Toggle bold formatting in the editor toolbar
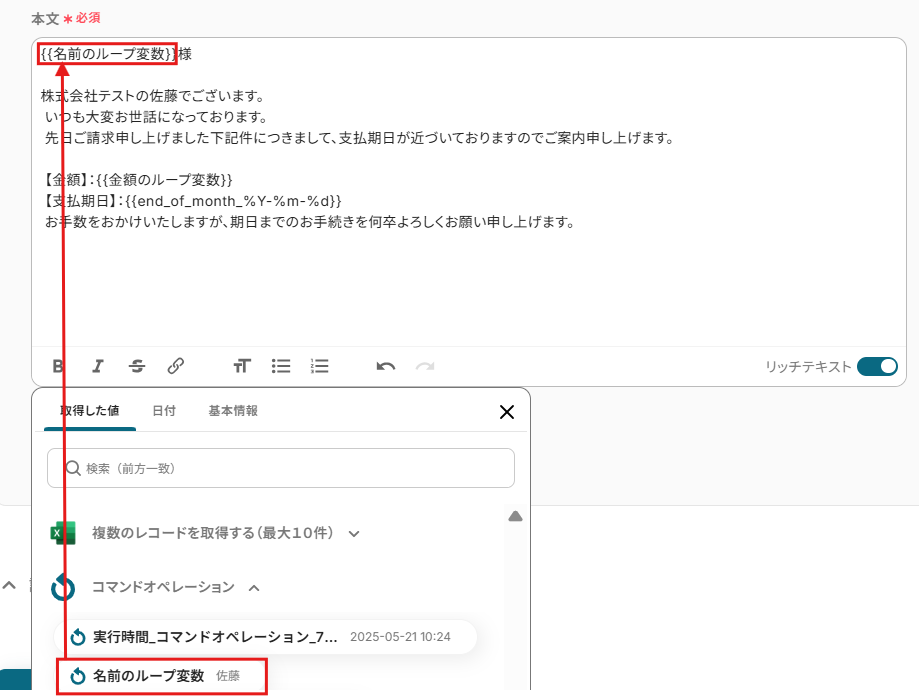Image resolution: width=919 pixels, height=696 pixels. tap(58, 366)
